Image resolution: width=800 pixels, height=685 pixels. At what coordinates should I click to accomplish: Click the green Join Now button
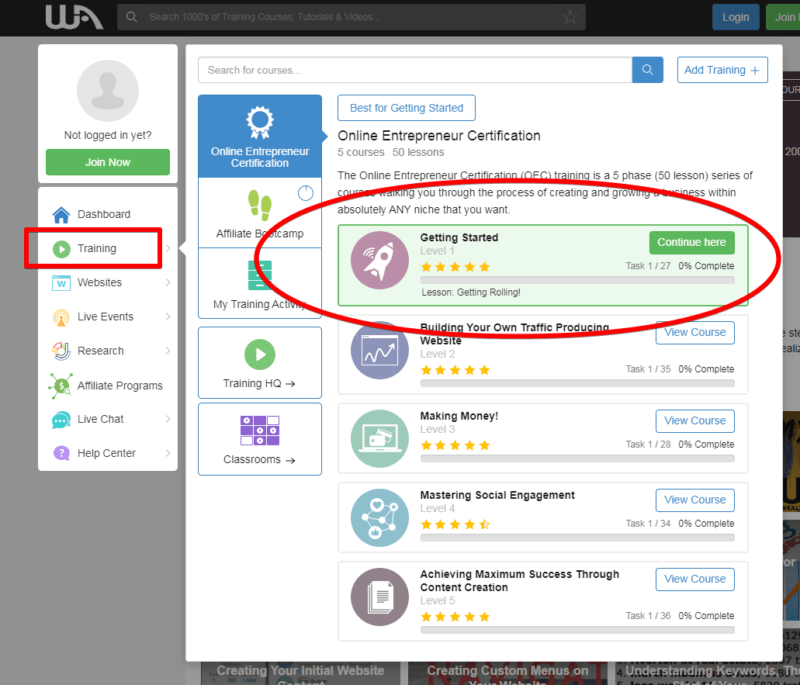[x=108, y=162]
